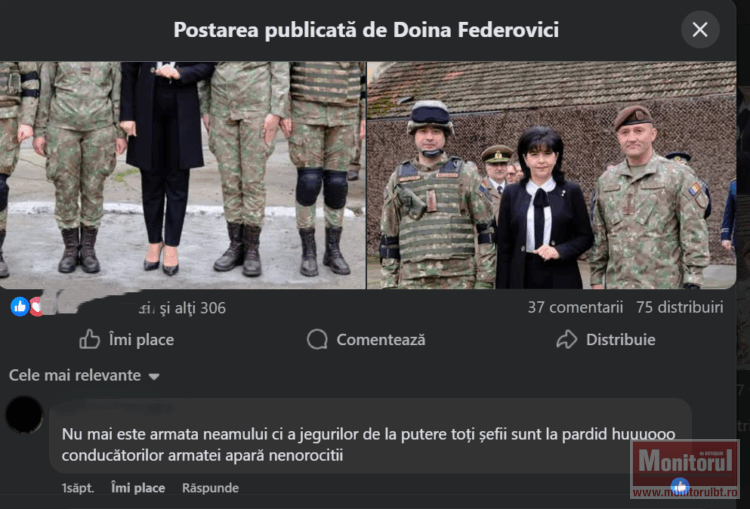Image resolution: width=750 pixels, height=509 pixels.
Task: Show people who reacted: și alți 306
Action: coord(192,308)
